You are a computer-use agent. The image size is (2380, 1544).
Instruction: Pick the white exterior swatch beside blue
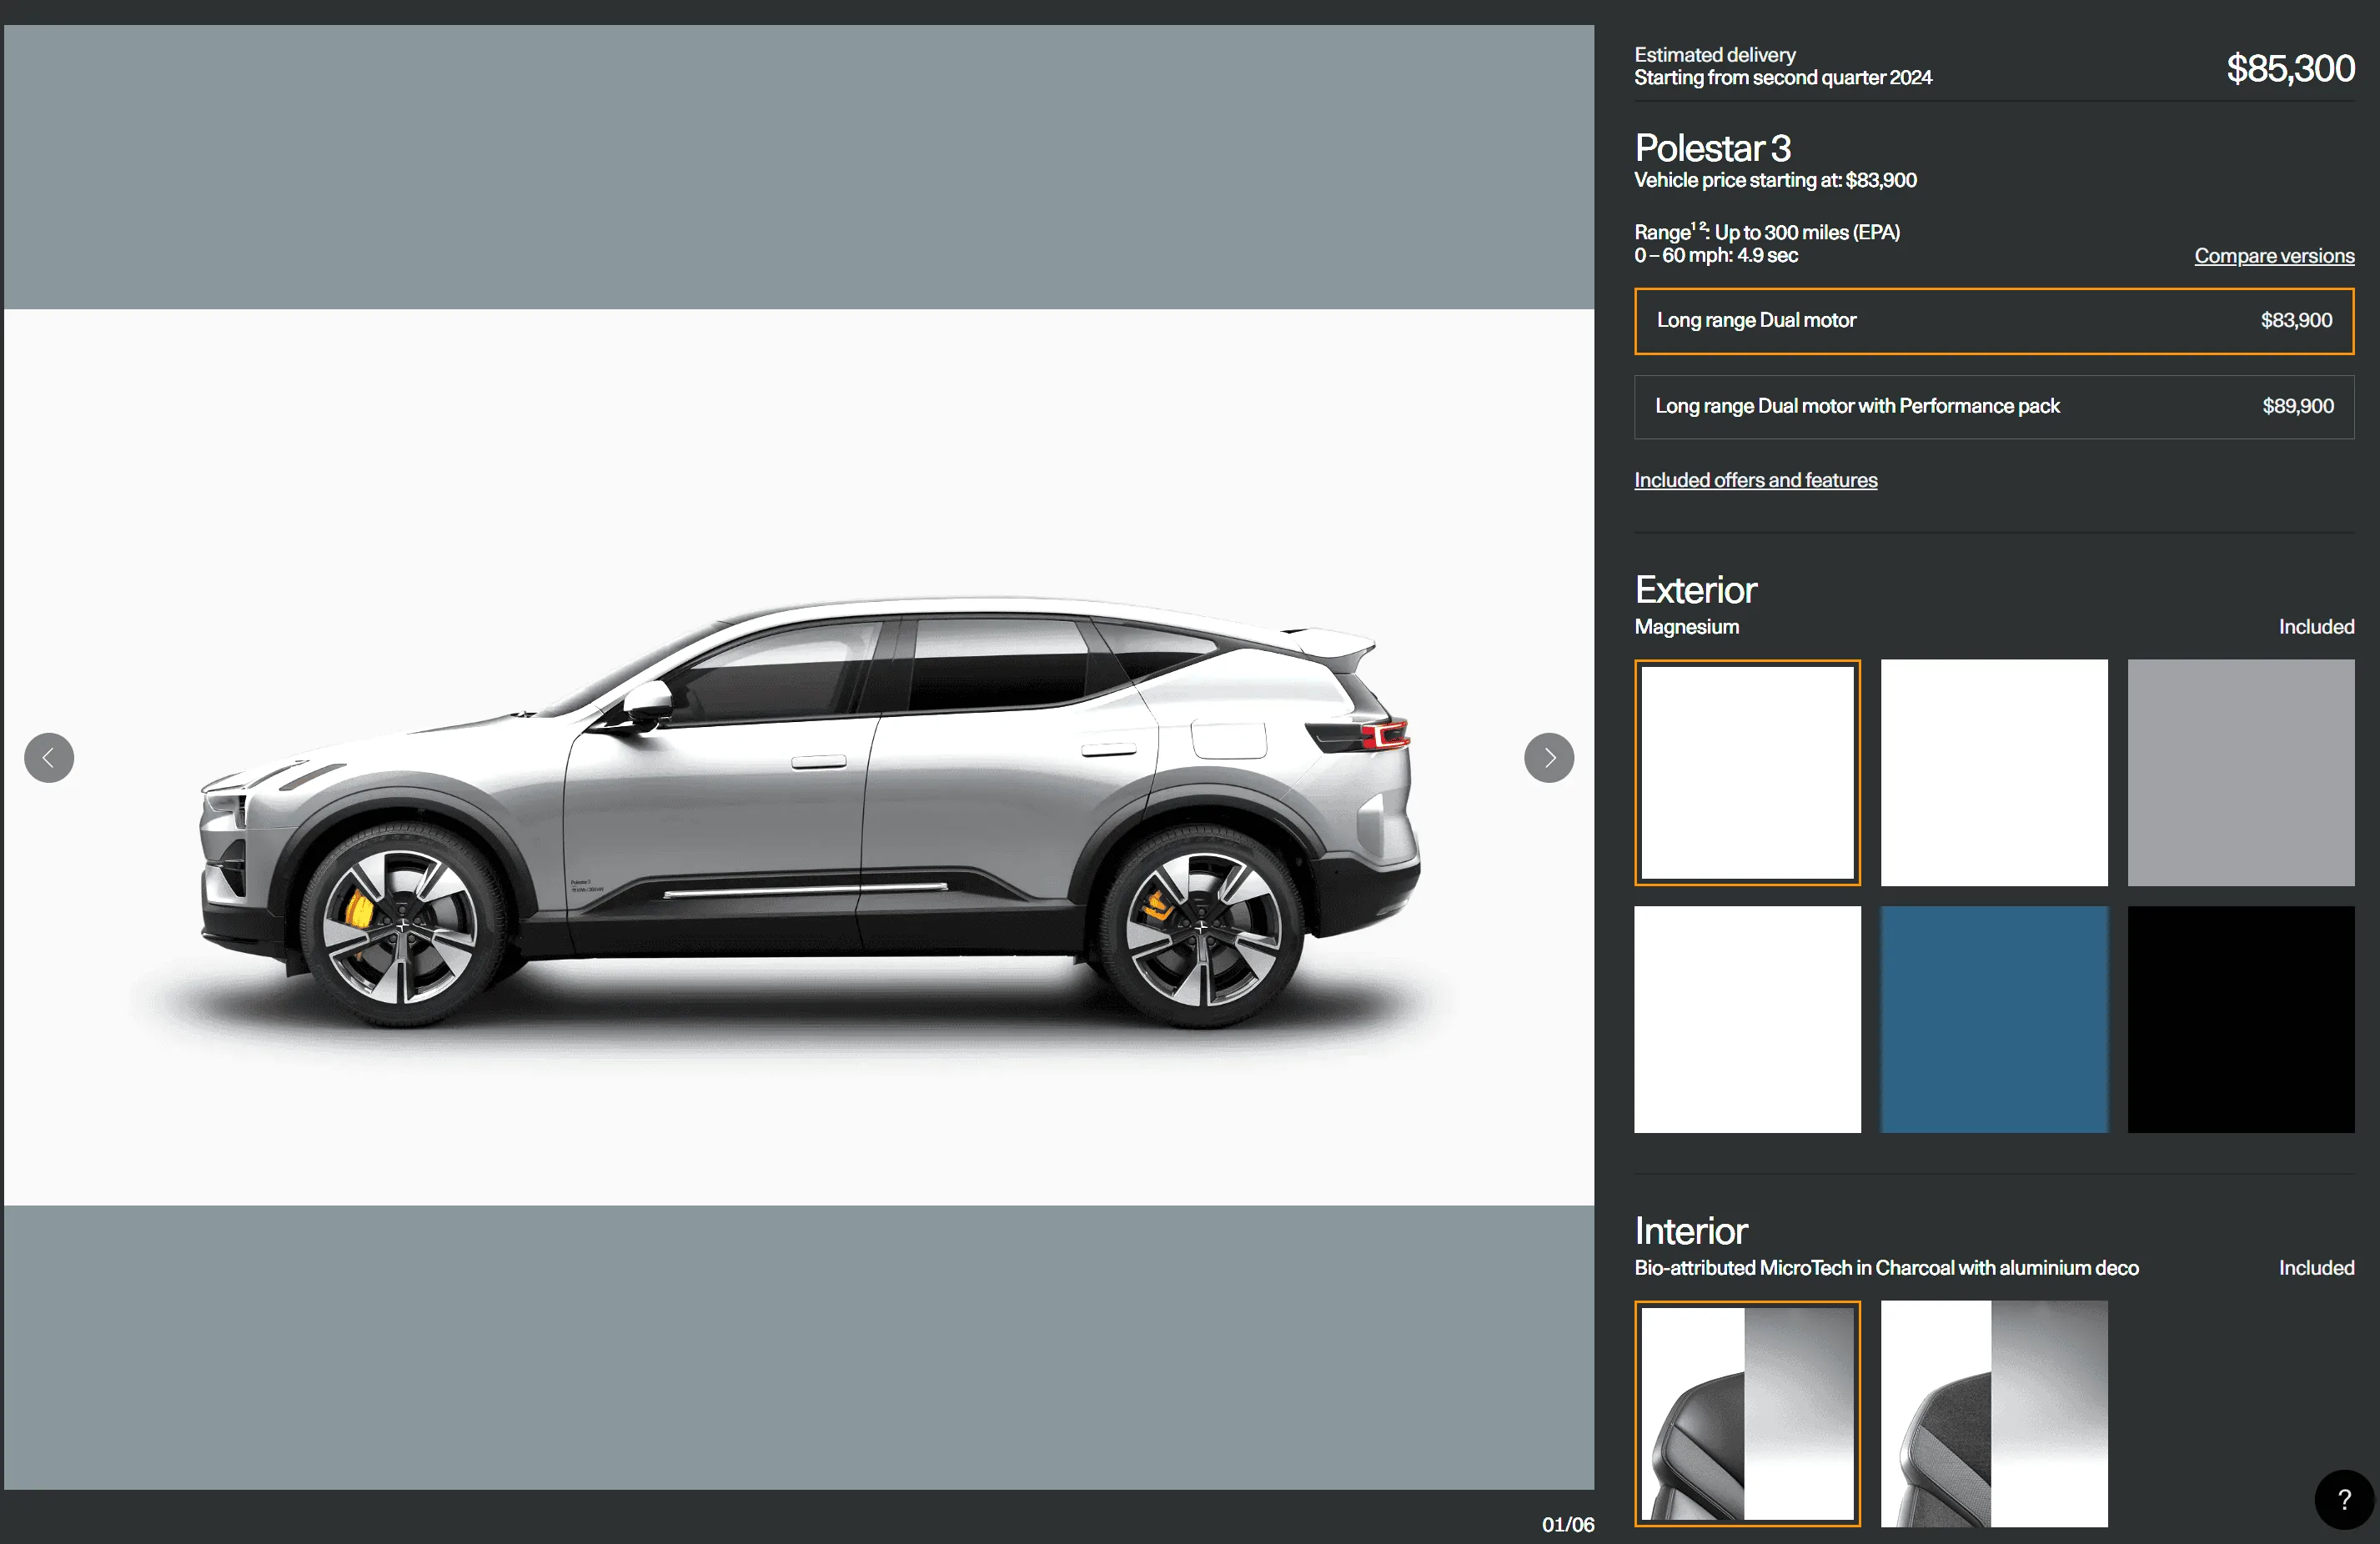point(1747,1019)
